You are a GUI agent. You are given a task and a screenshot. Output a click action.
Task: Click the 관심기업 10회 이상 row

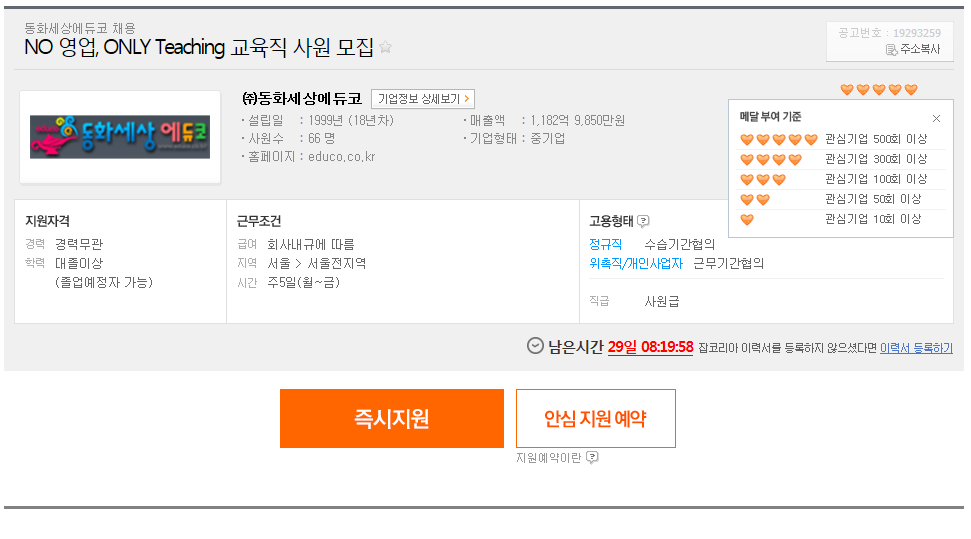click(842, 219)
